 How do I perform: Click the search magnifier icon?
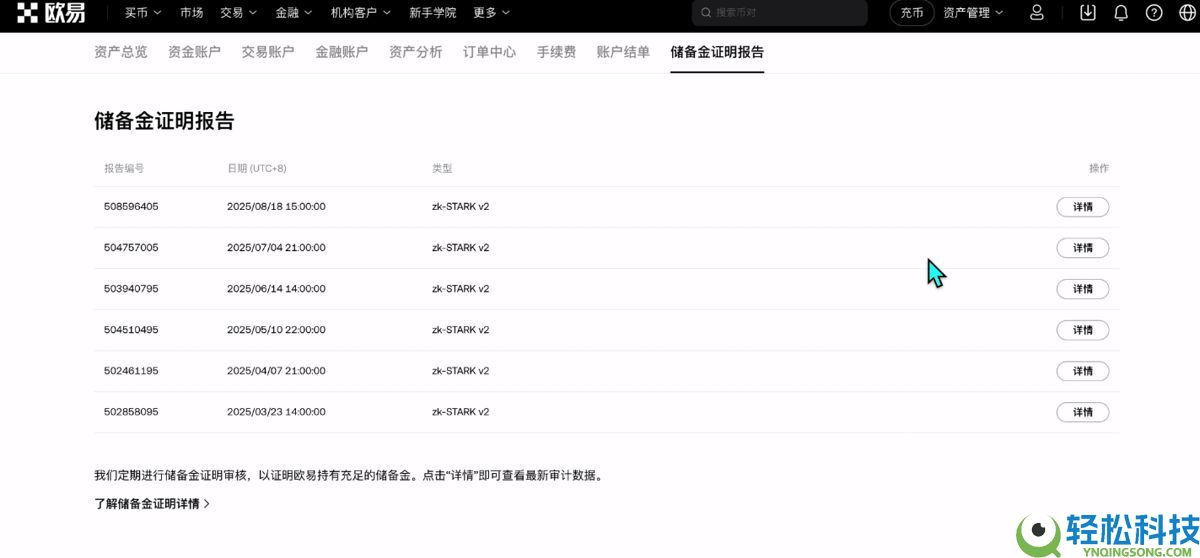707,13
